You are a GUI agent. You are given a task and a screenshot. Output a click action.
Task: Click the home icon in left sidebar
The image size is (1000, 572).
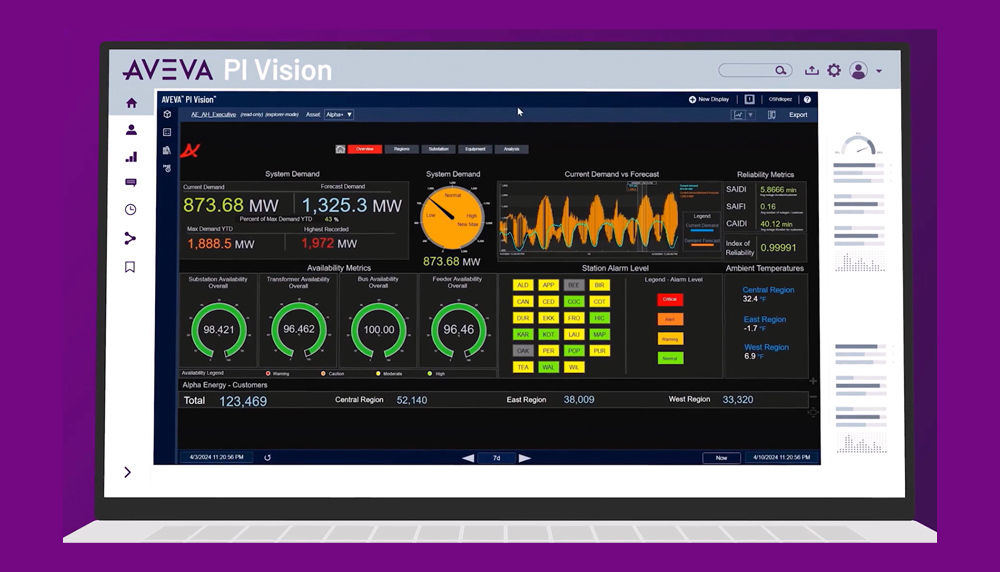tap(131, 103)
